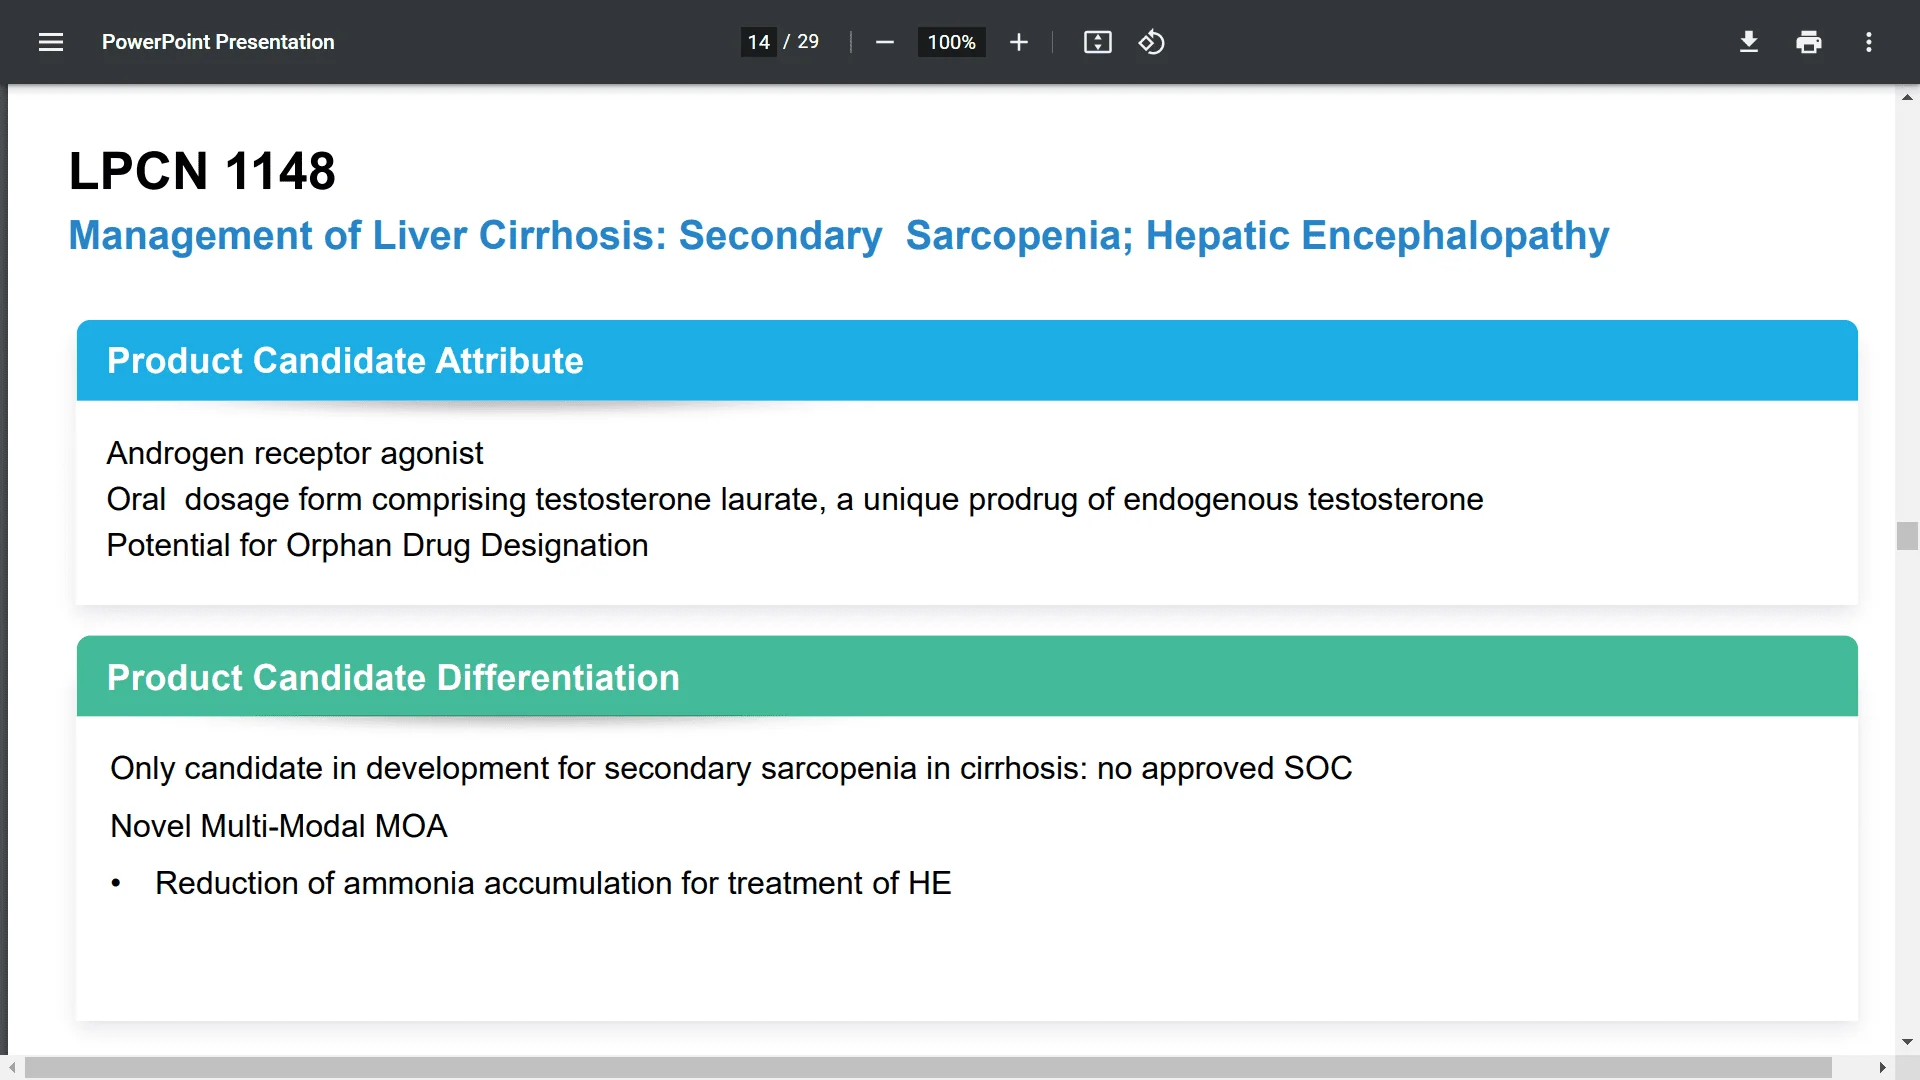The height and width of the screenshot is (1080, 1920).
Task: Click the 'Management of Liver Cirrhosis' subtitle
Action: tap(839, 236)
